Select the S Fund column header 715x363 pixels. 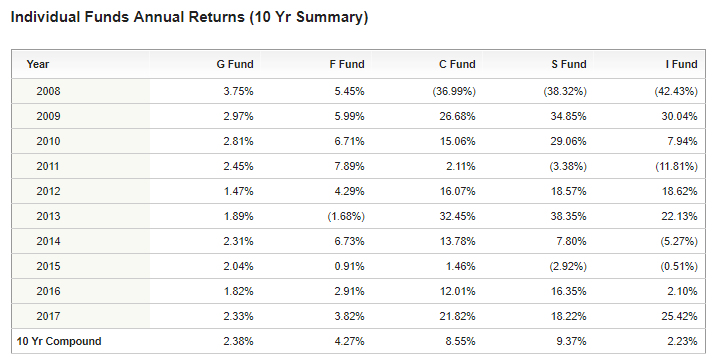click(x=569, y=64)
